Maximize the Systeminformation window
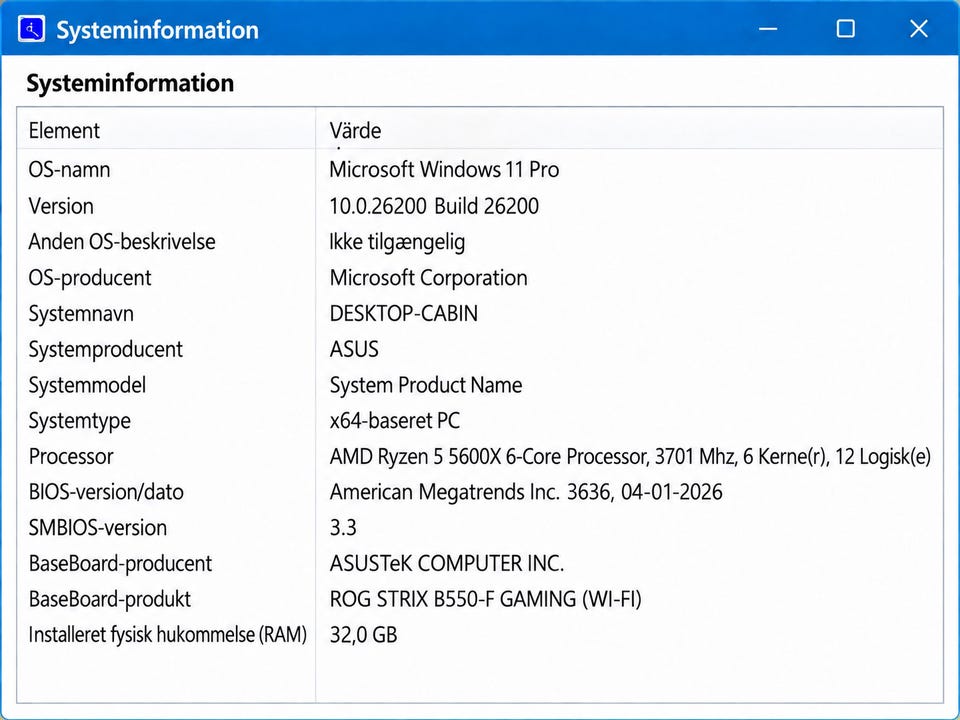Viewport: 960px width, 720px height. point(846,28)
